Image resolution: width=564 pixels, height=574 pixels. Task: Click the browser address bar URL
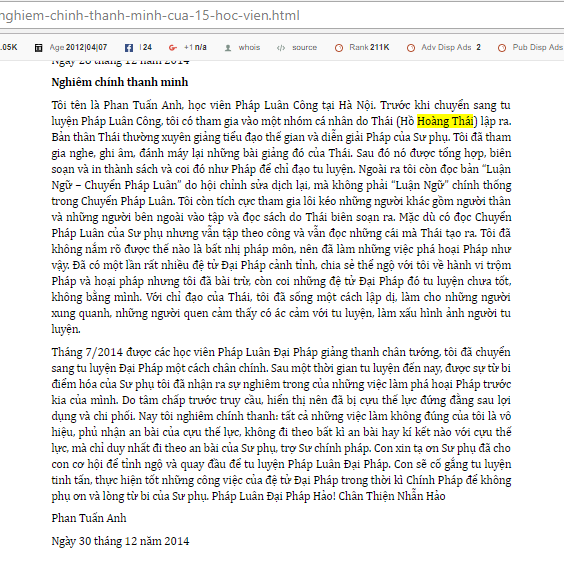[150, 16]
